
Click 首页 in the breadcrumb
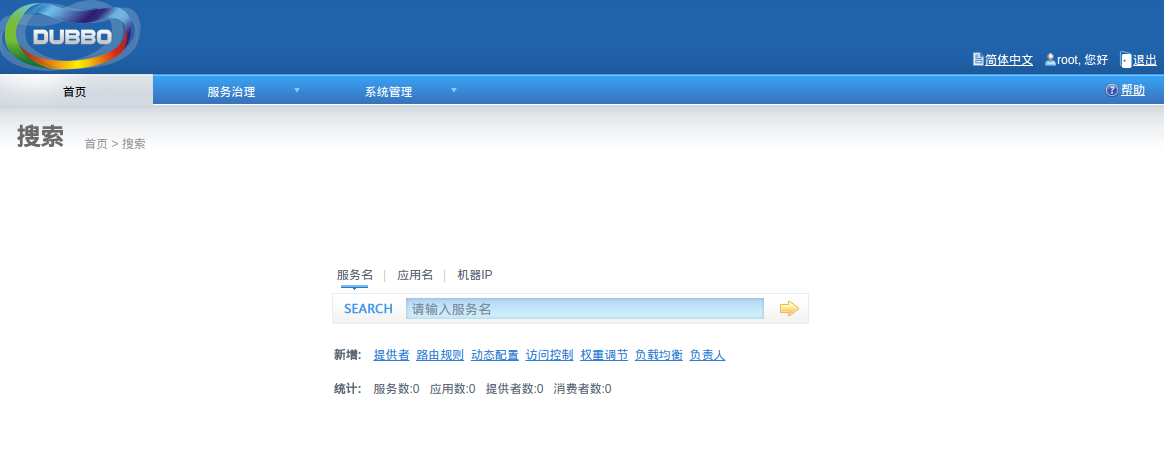[96, 144]
